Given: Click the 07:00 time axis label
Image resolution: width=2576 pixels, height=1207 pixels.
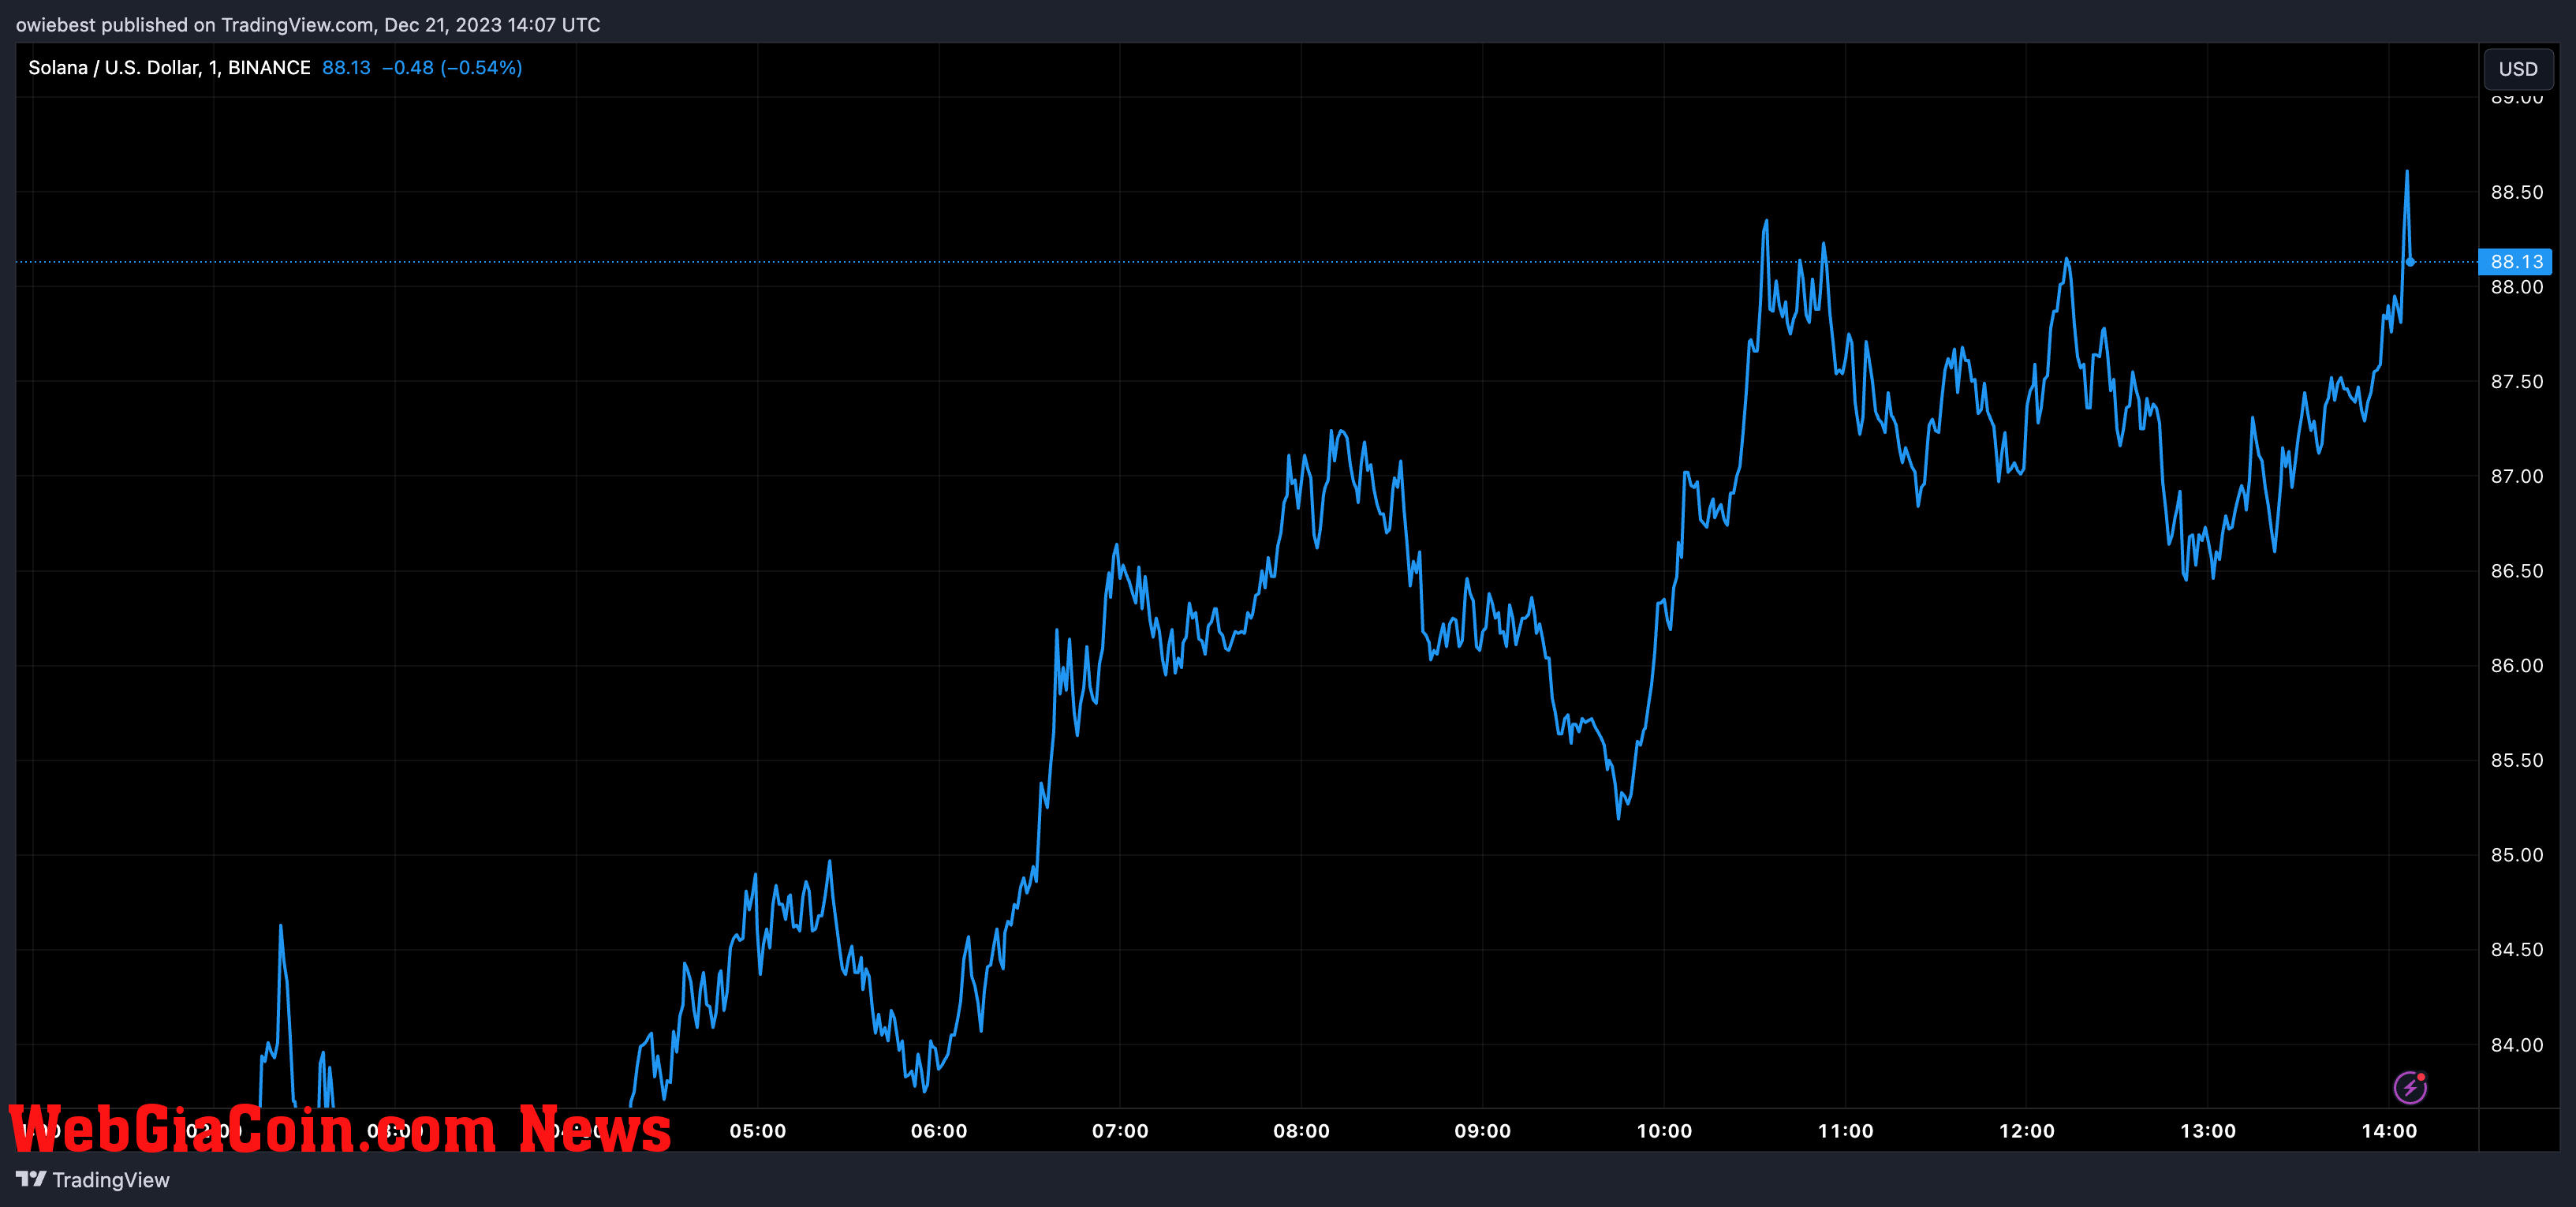Looking at the screenshot, I should 1120,1131.
